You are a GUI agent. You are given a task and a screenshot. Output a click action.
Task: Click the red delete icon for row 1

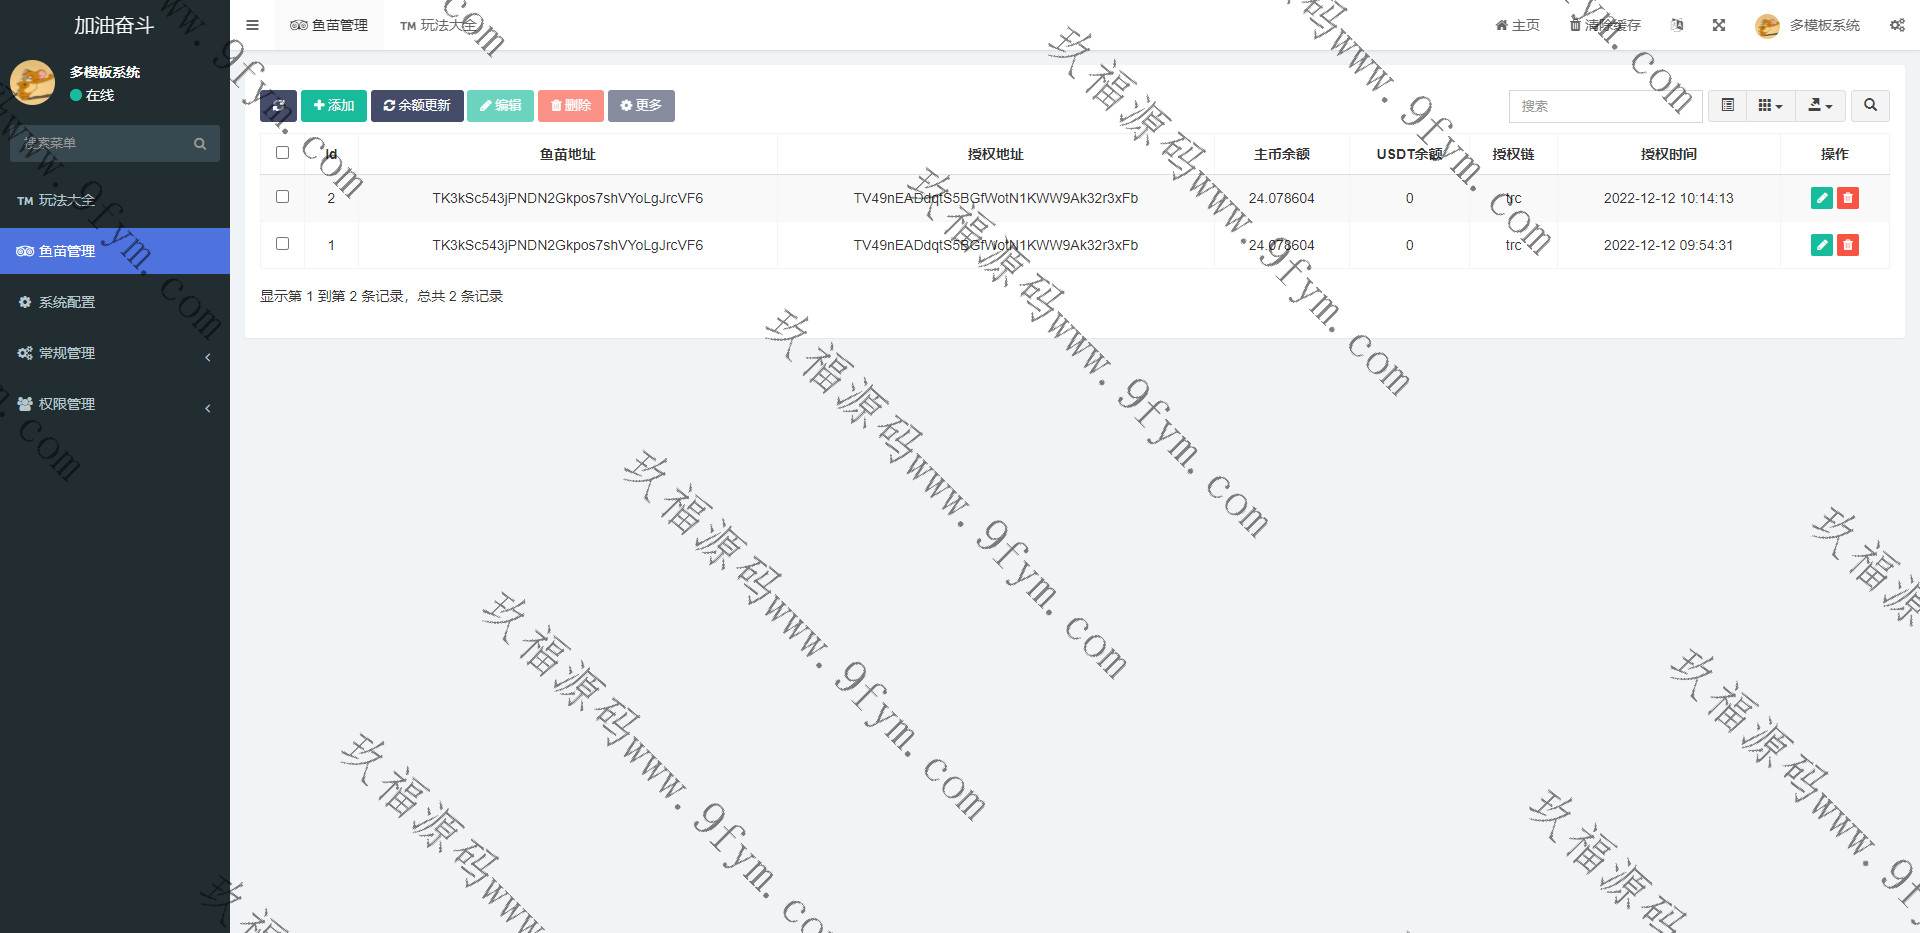coord(1847,245)
